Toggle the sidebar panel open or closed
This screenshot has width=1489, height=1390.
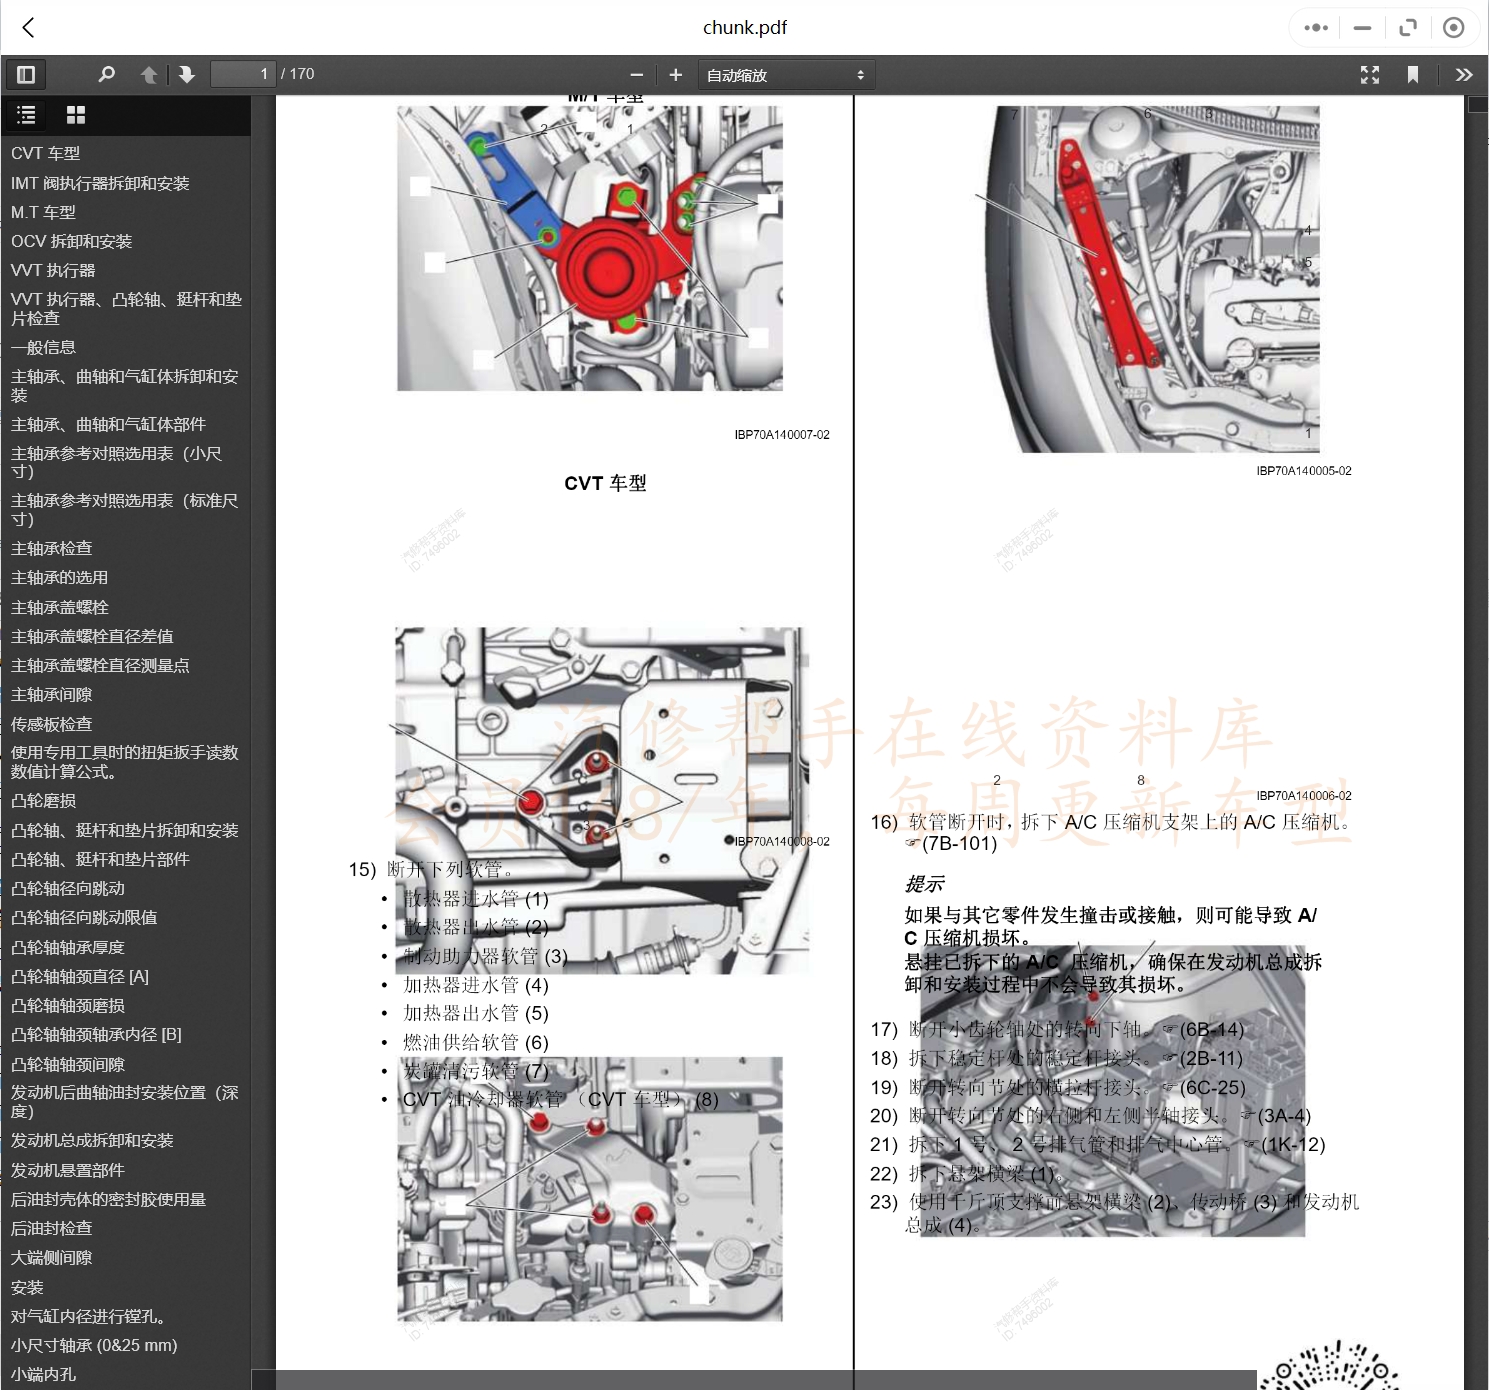click(25, 74)
